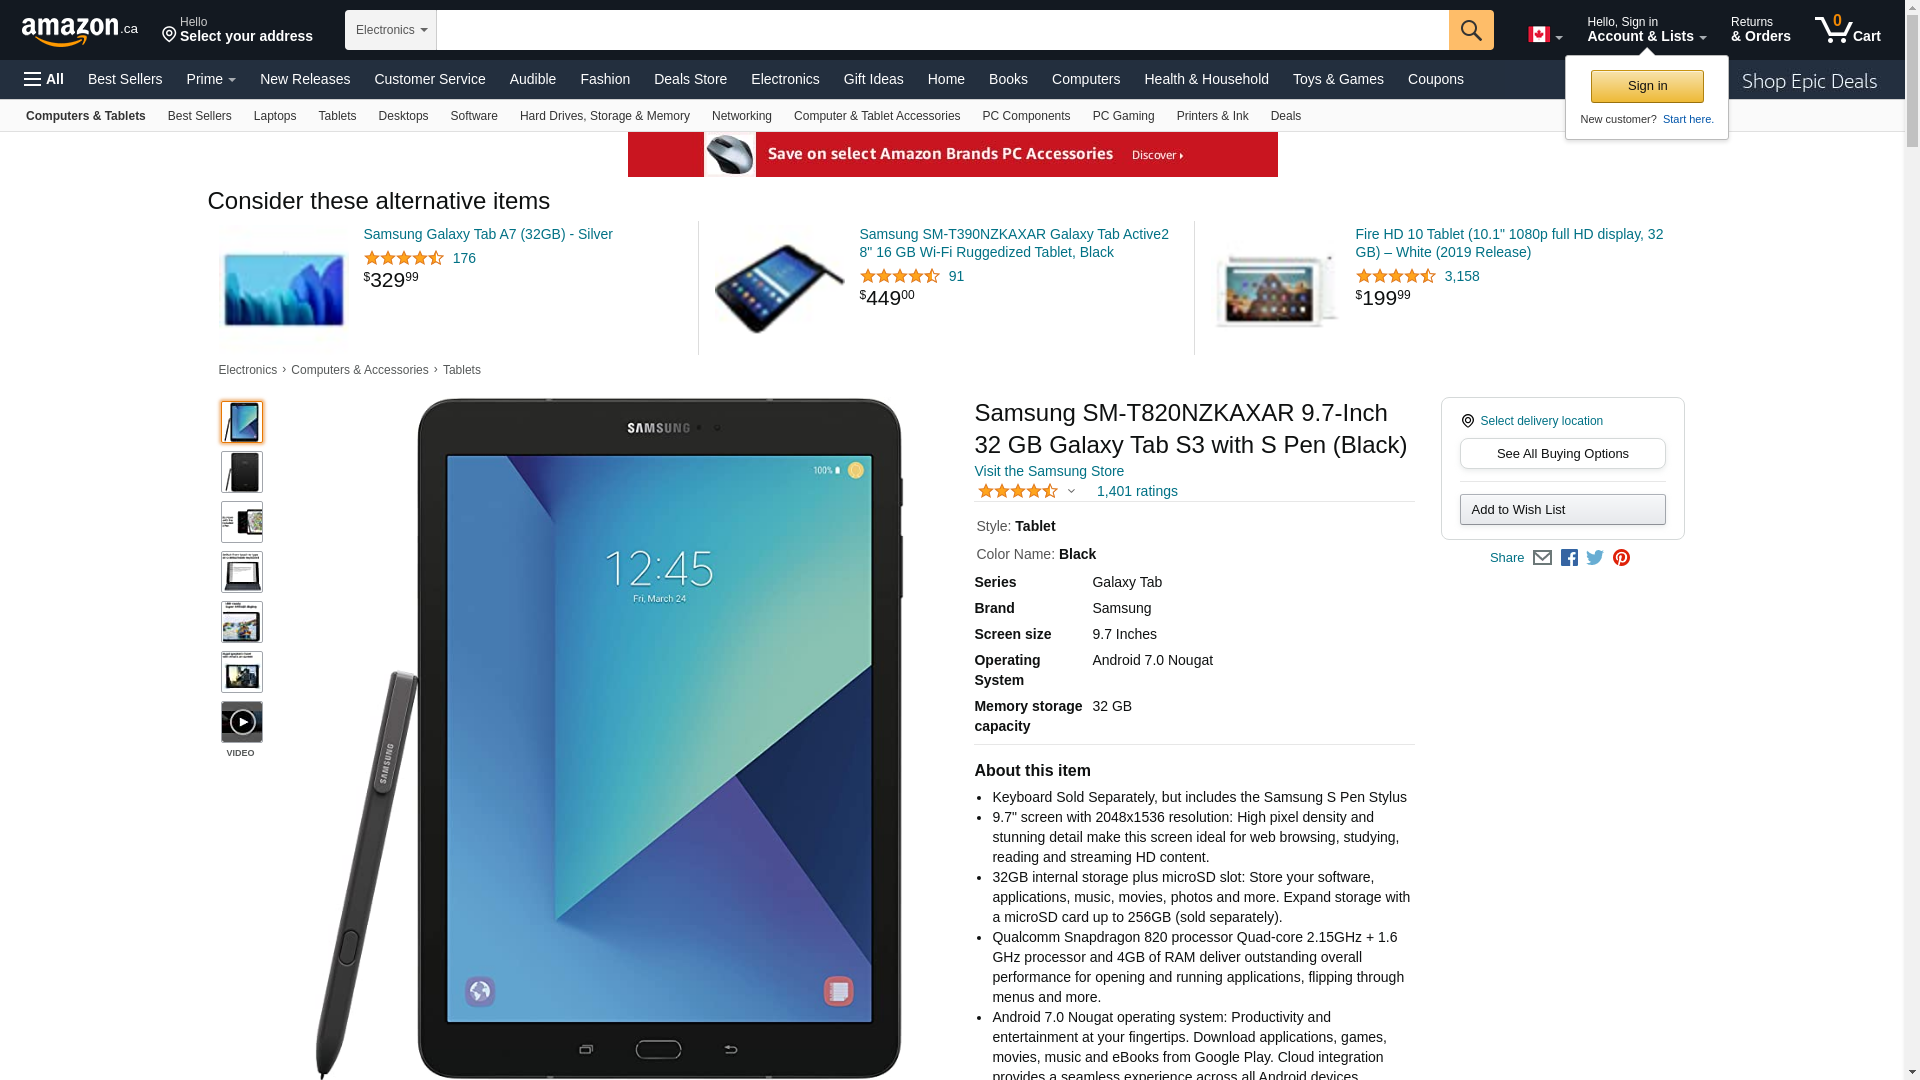Share via Twitter icon
The width and height of the screenshot is (1920, 1080).
(x=1595, y=558)
